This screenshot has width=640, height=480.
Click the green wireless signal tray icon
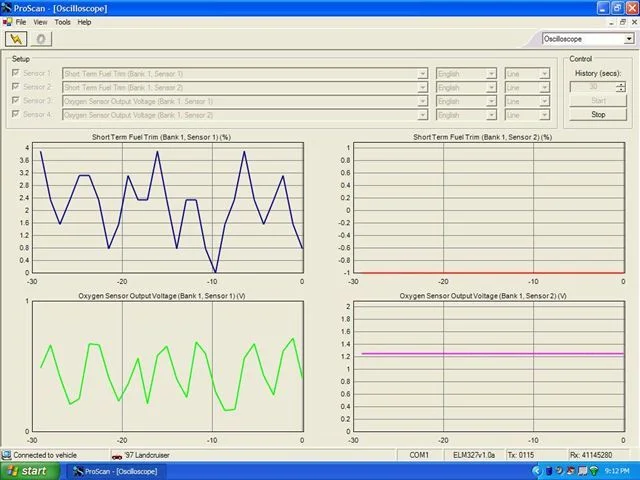coord(594,471)
